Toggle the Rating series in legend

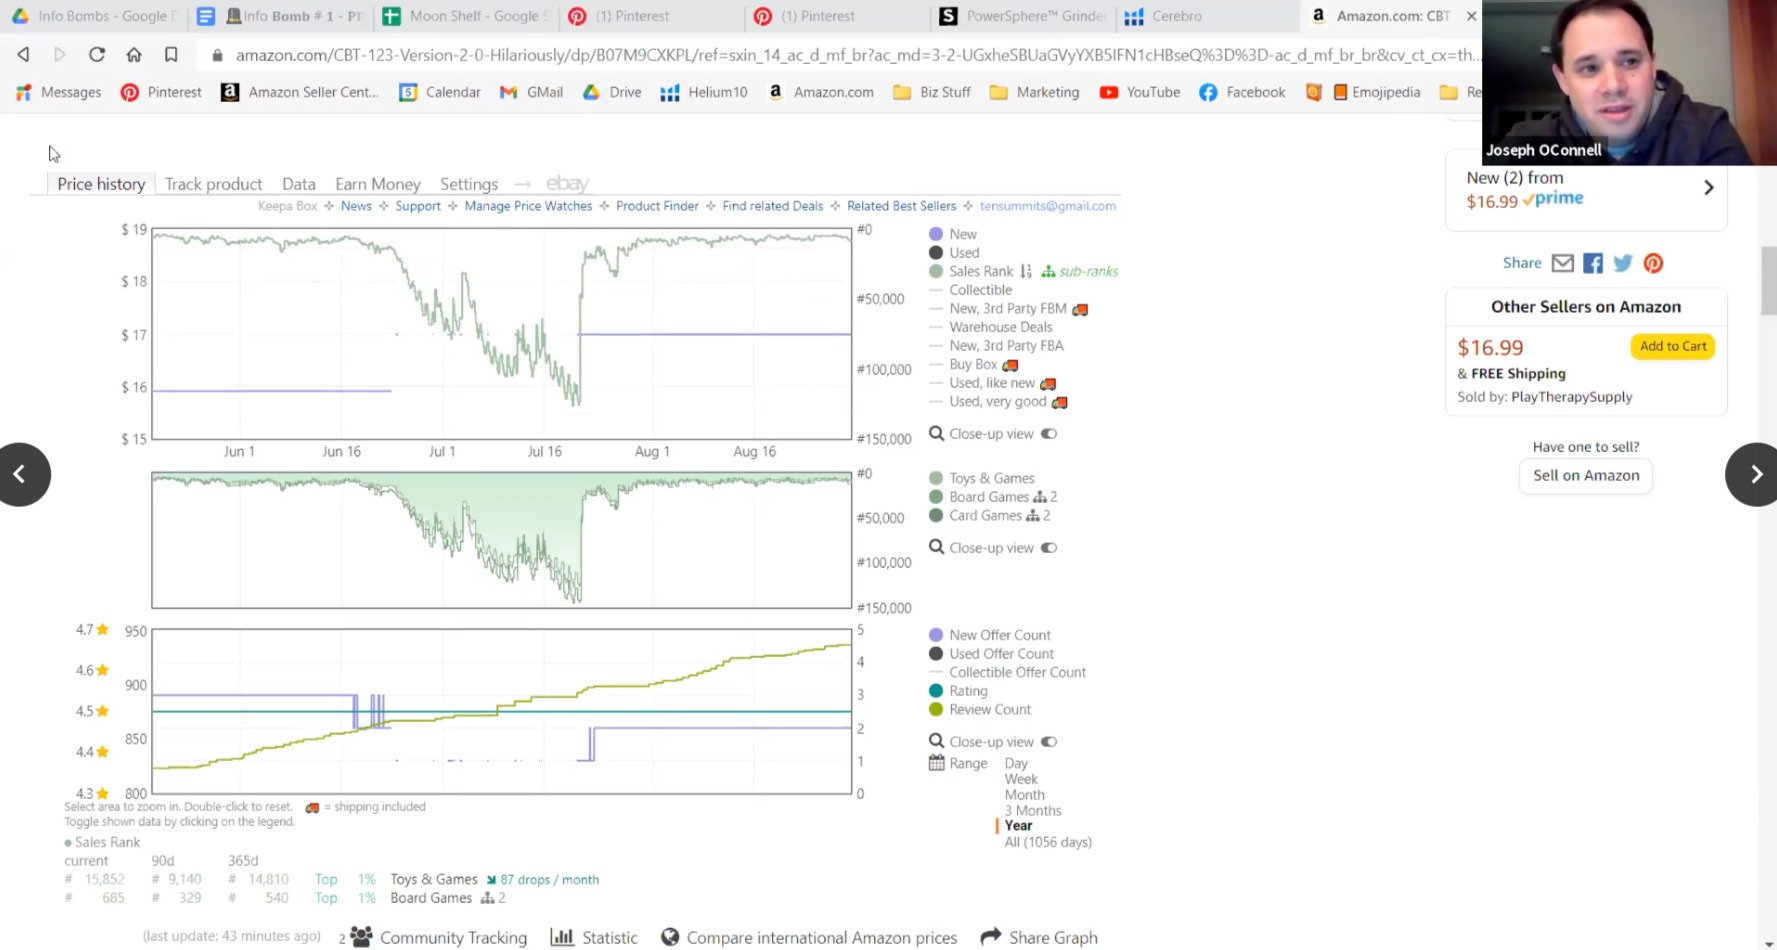tap(958, 691)
